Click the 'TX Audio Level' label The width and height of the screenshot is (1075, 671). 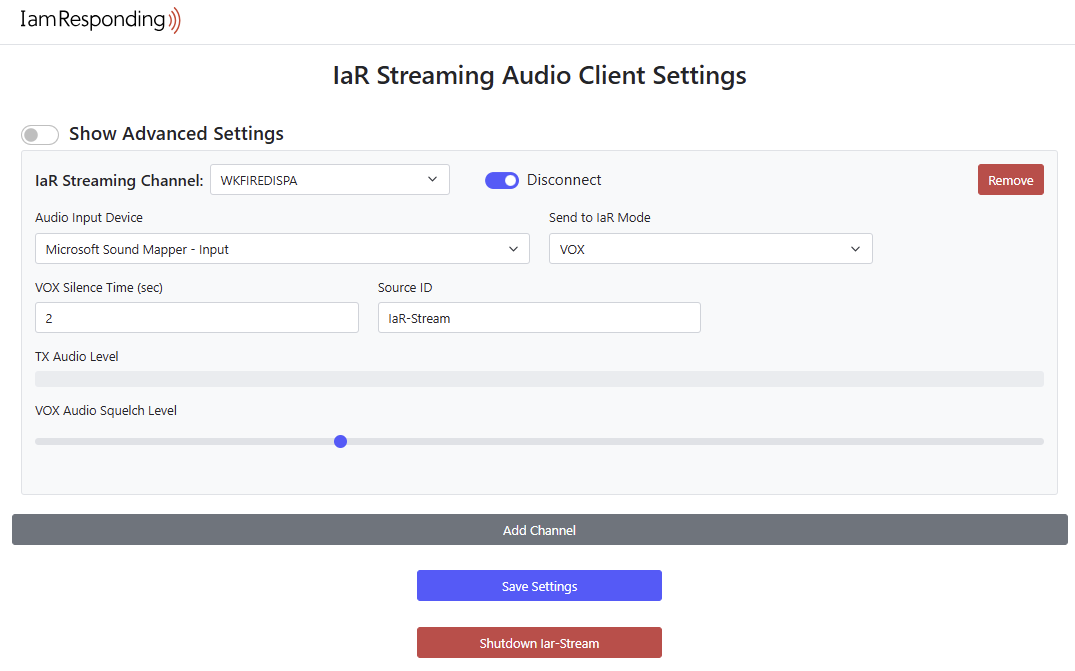(77, 356)
